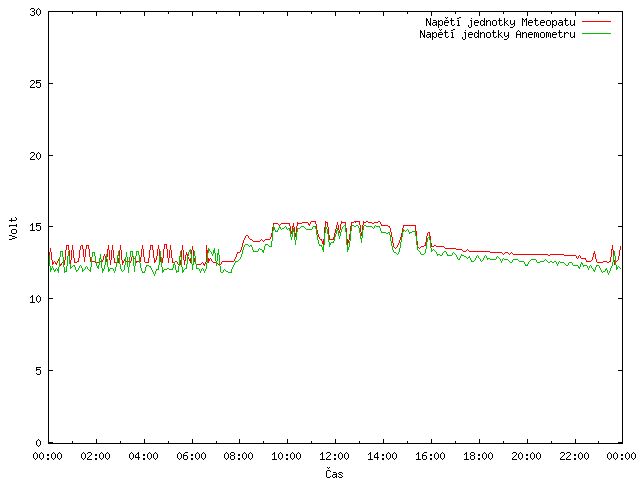Viewport: 640px width, 480px height.
Task: Click the red legend line sample
Action: [596, 22]
